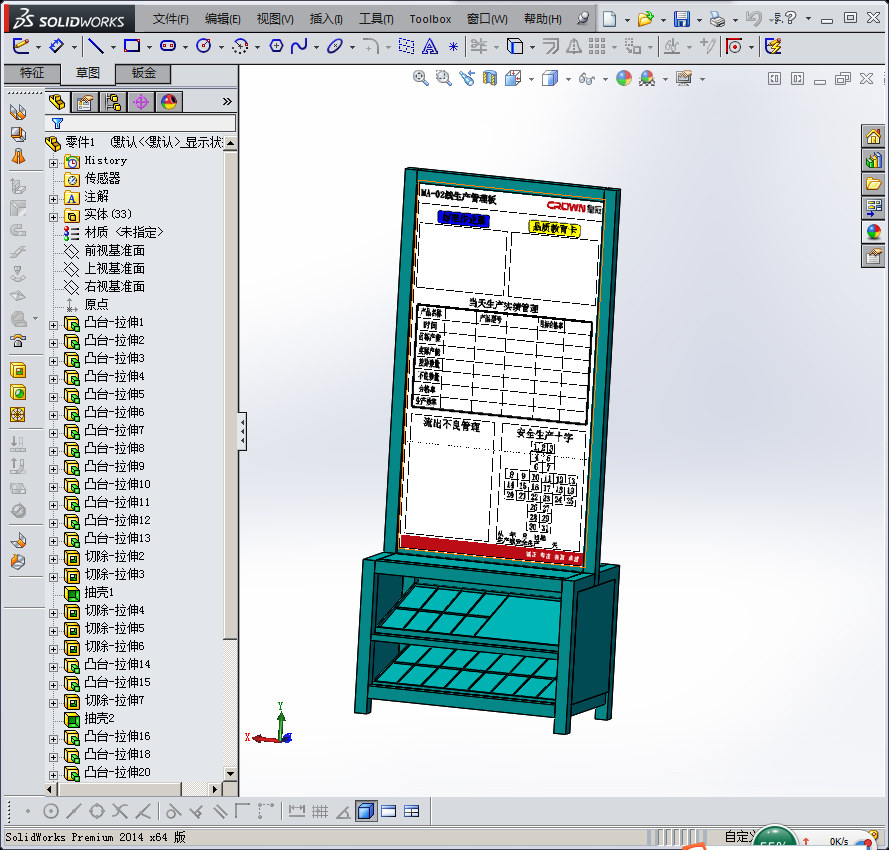889x850 pixels.
Task: Click the network speed tray indicator
Action: 839,841
